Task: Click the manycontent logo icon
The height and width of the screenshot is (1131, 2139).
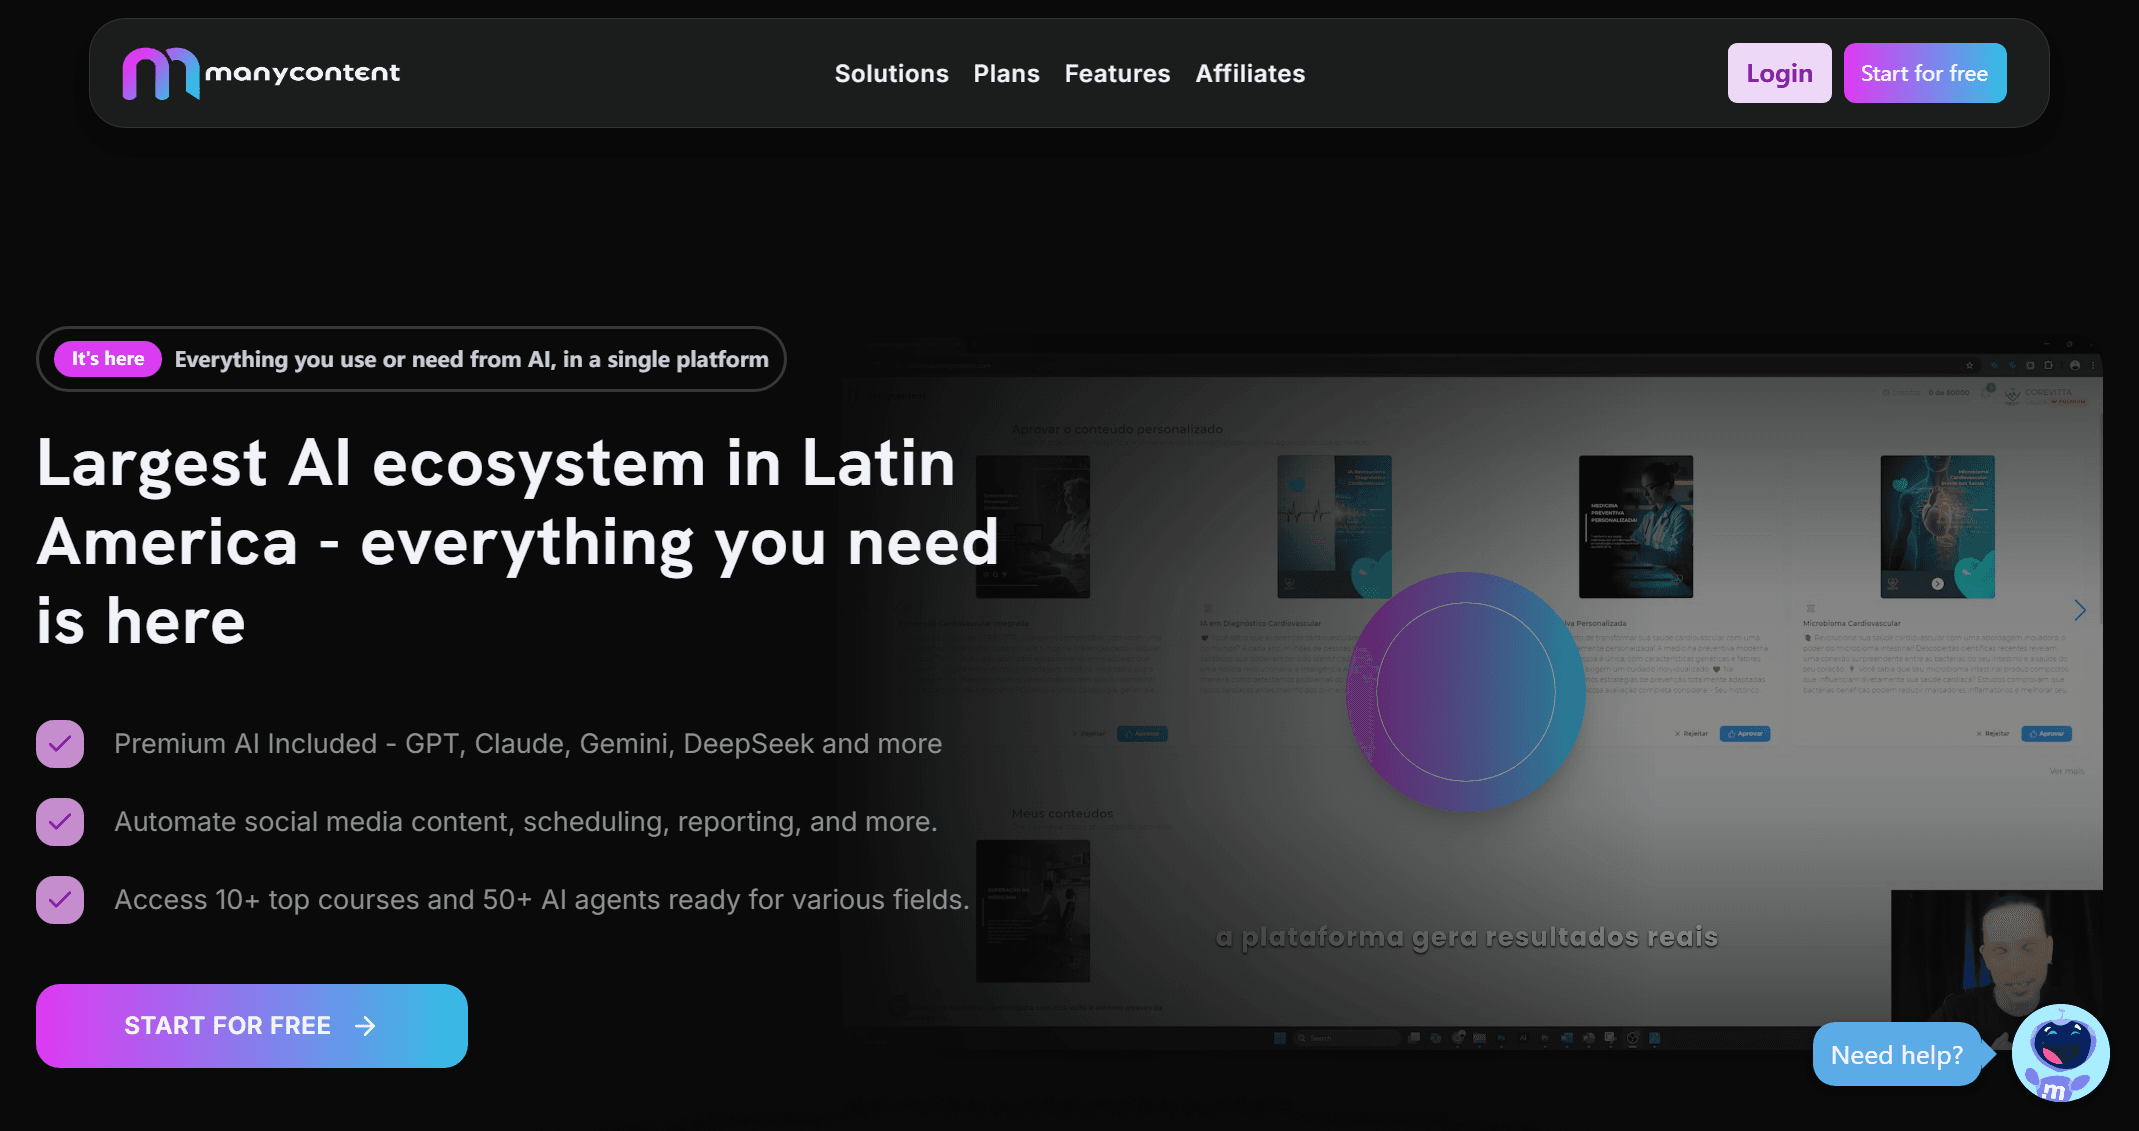Action: (160, 73)
